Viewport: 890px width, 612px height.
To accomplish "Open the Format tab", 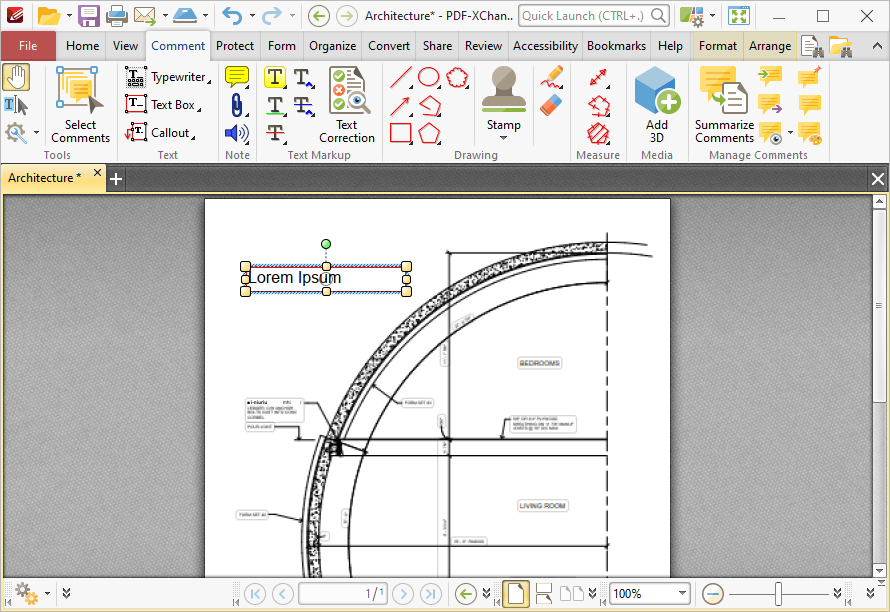I will point(717,46).
